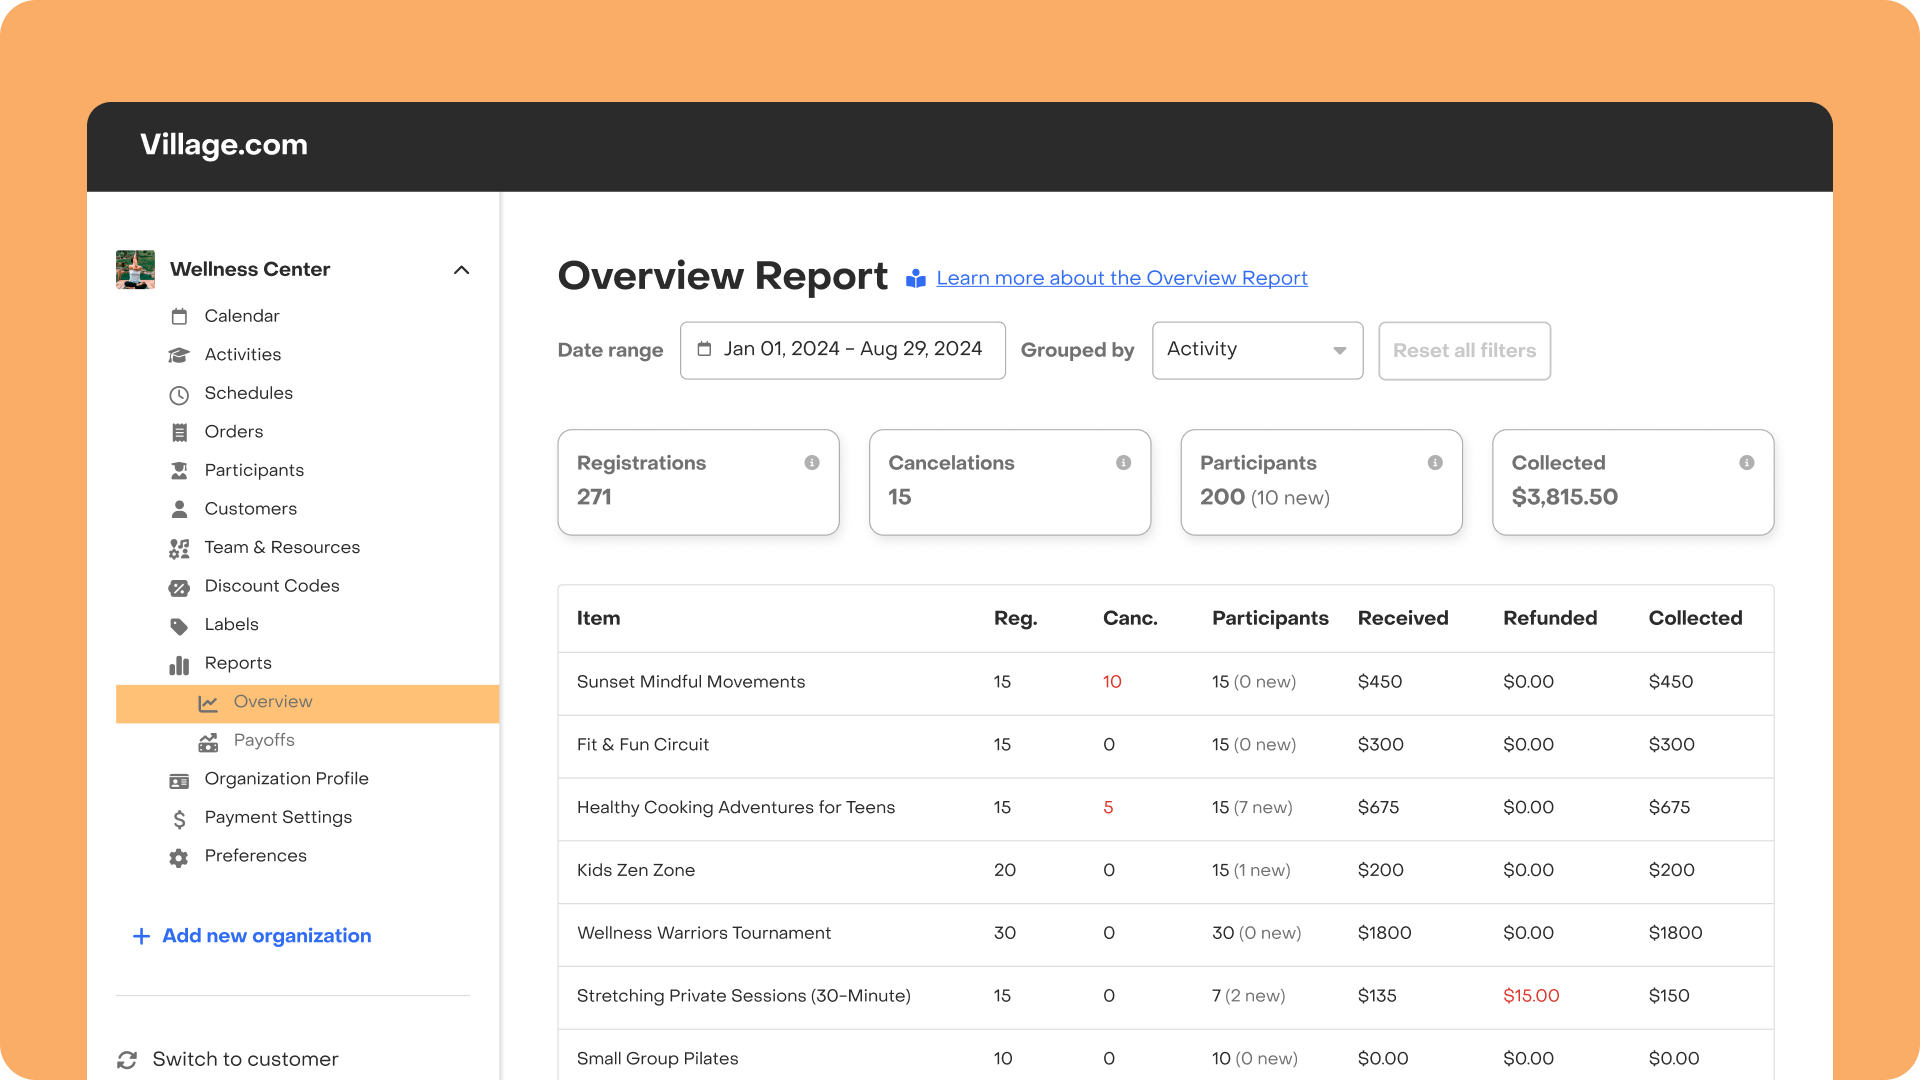Click Switch to customer
This screenshot has height=1080, width=1920.
[245, 1060]
